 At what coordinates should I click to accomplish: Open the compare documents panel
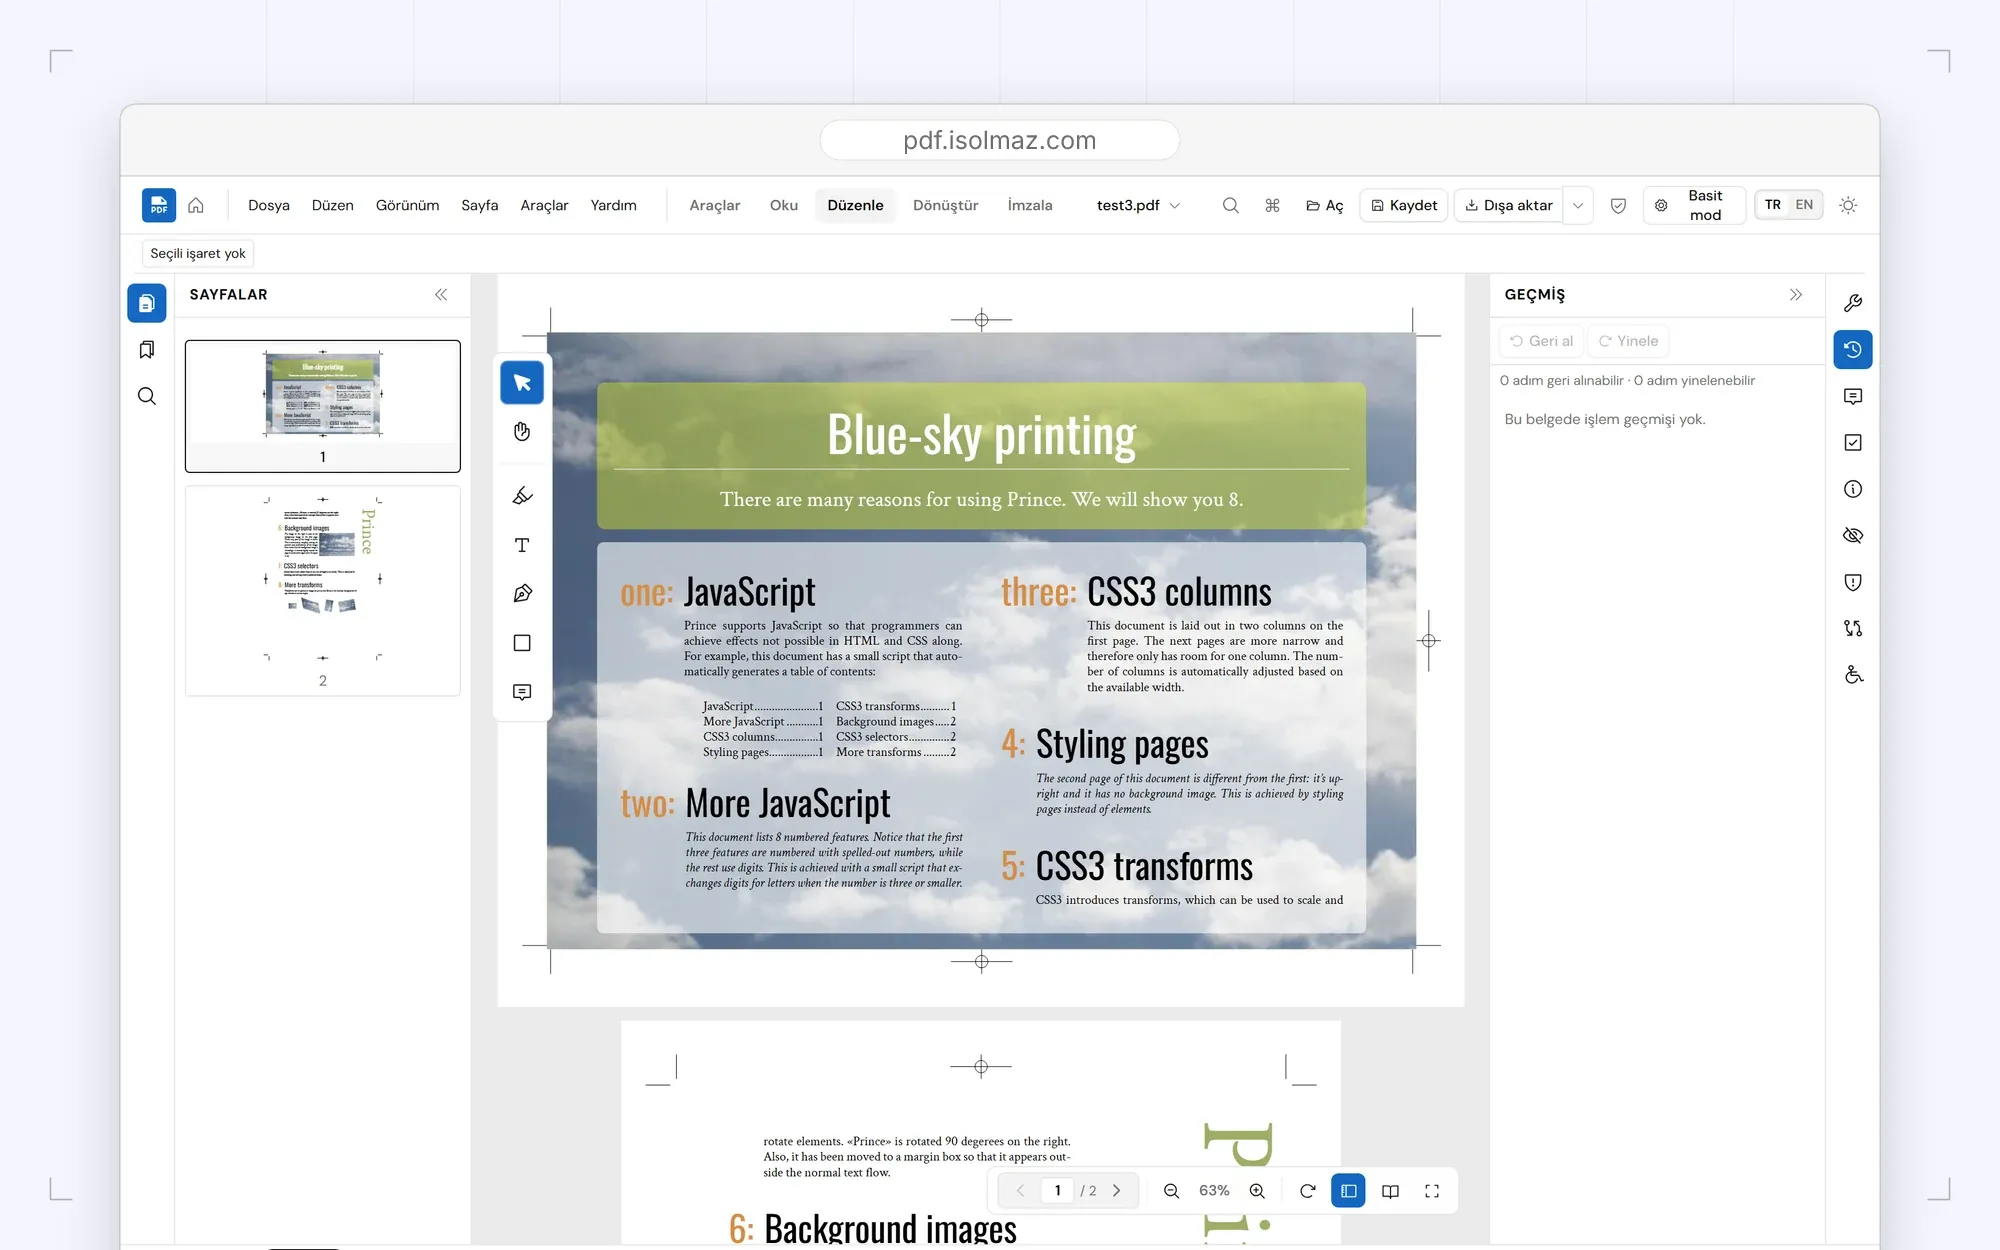click(1853, 628)
